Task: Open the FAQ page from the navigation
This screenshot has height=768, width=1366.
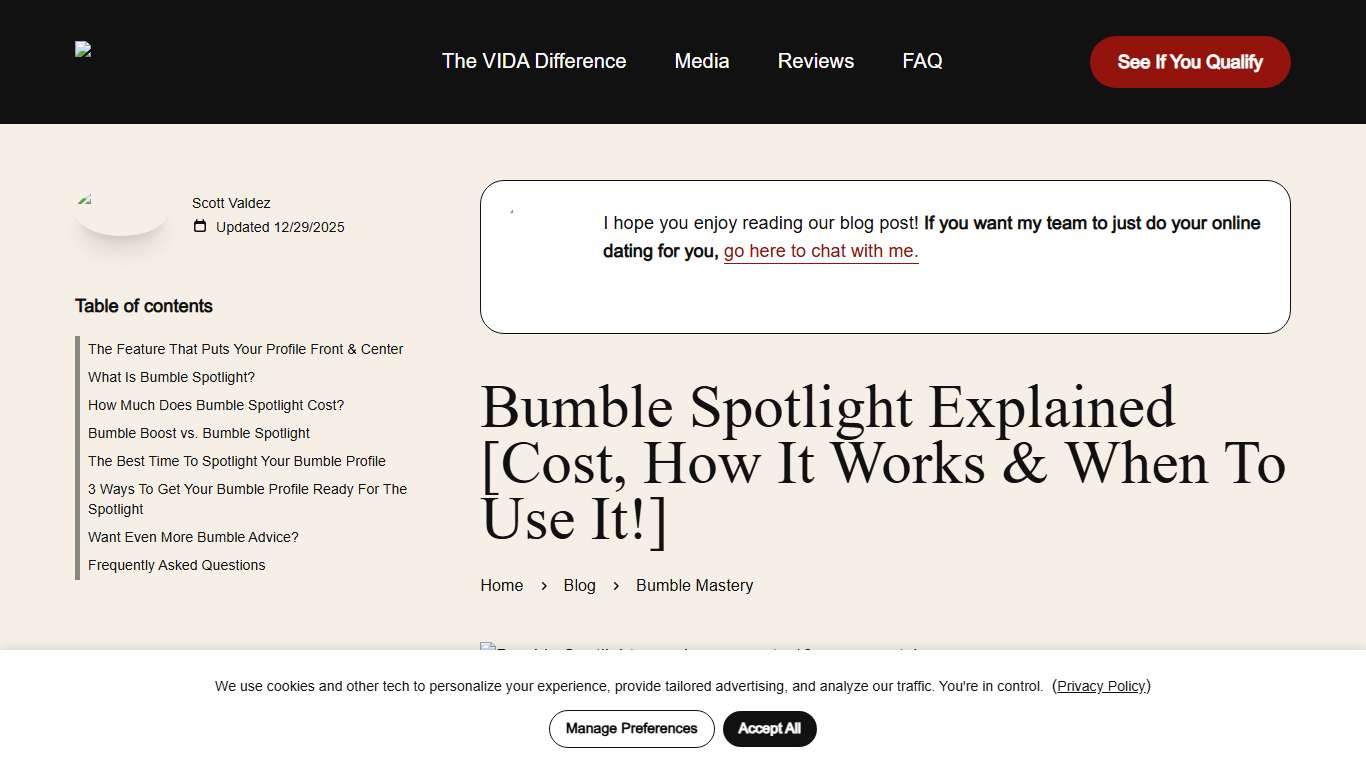Action: (x=921, y=61)
